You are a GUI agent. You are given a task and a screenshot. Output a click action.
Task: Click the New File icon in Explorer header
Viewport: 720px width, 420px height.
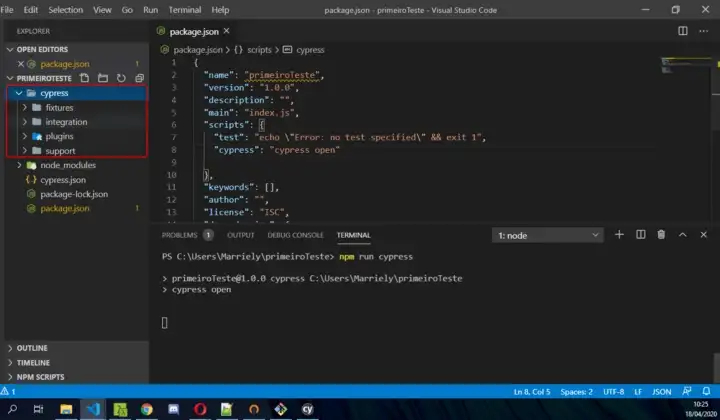85,78
